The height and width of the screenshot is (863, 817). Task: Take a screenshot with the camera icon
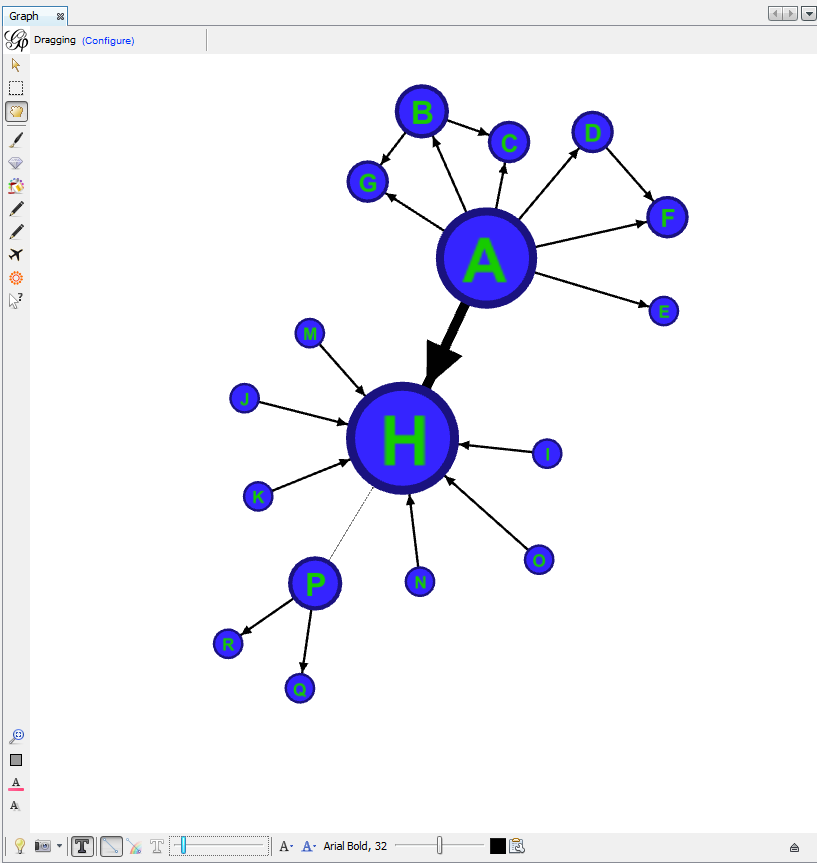[42, 846]
